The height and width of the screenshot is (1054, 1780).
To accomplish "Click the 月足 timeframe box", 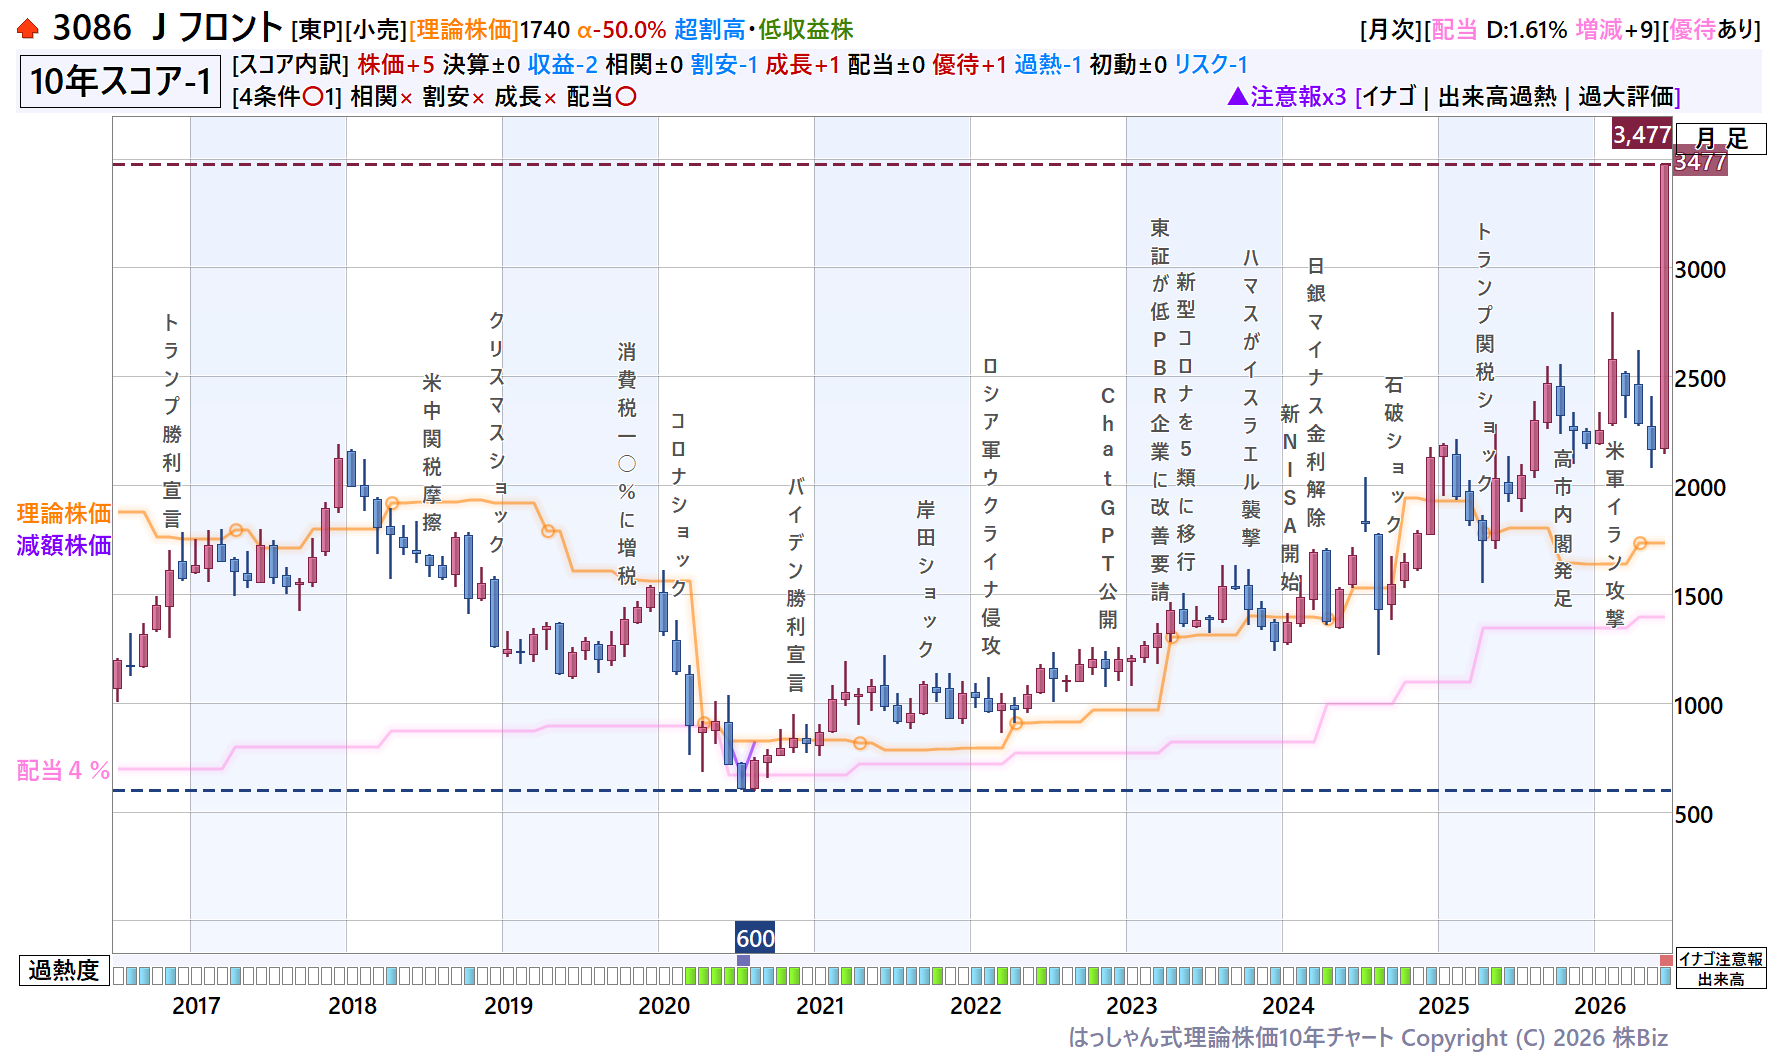I will 1721,138.
